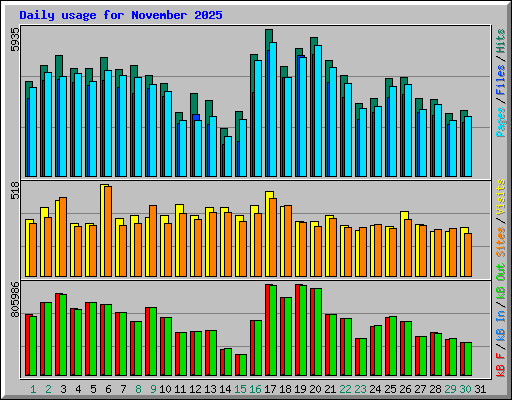The image size is (512, 400).
Task: Click the day 3 green kB out bar
Action: (x=63, y=335)
